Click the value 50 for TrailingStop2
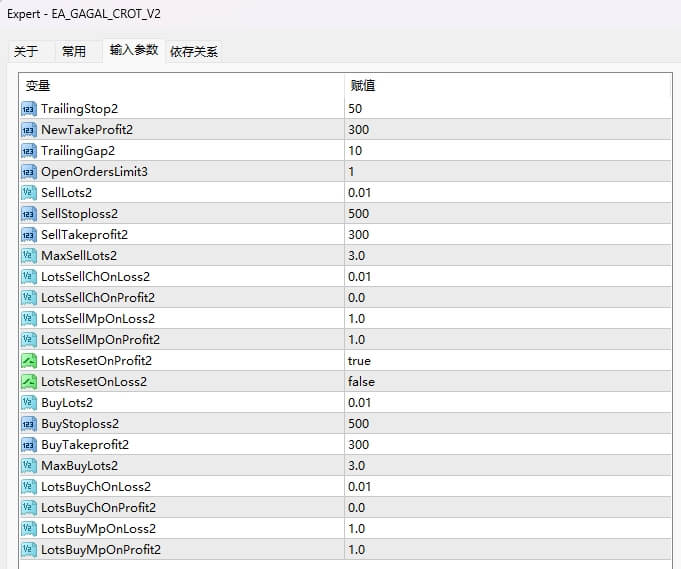 [x=355, y=109]
